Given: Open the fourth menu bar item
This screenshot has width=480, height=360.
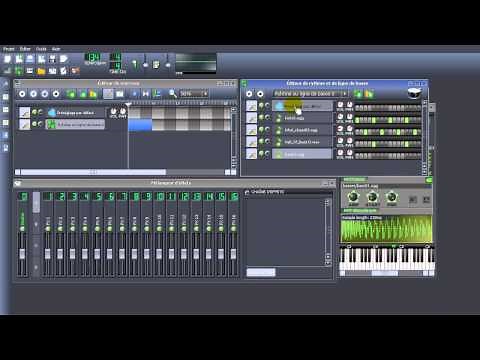Looking at the screenshot, I should [x=56, y=49].
